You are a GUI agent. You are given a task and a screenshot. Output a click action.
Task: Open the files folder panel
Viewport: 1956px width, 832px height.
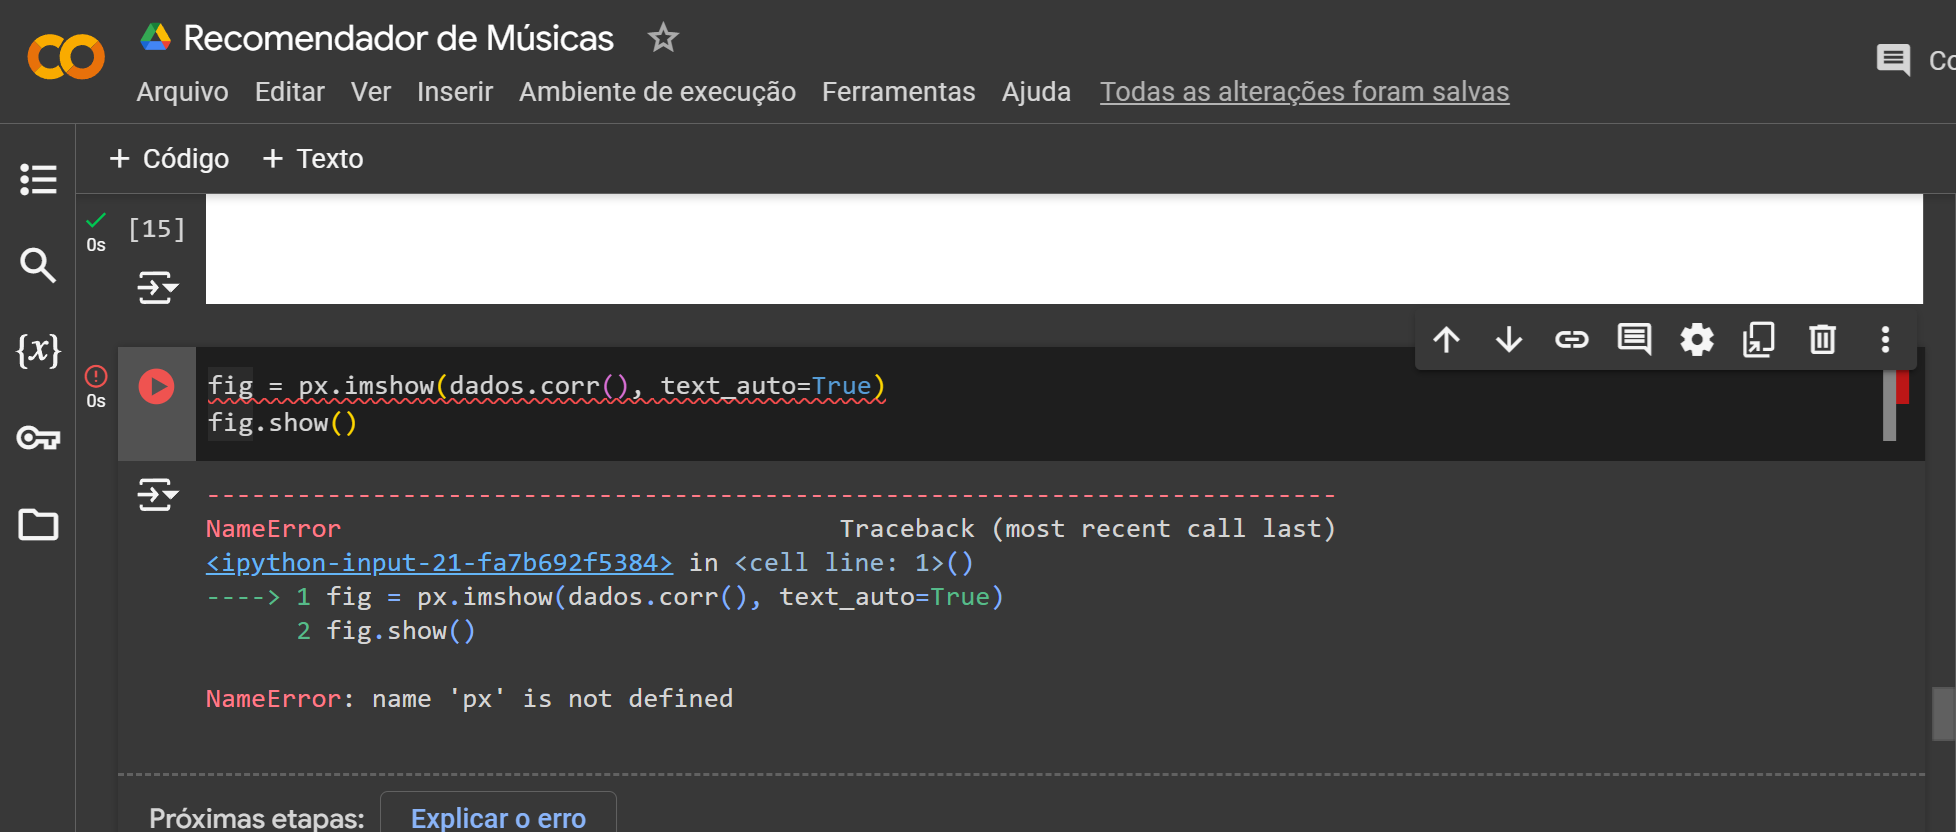(38, 524)
